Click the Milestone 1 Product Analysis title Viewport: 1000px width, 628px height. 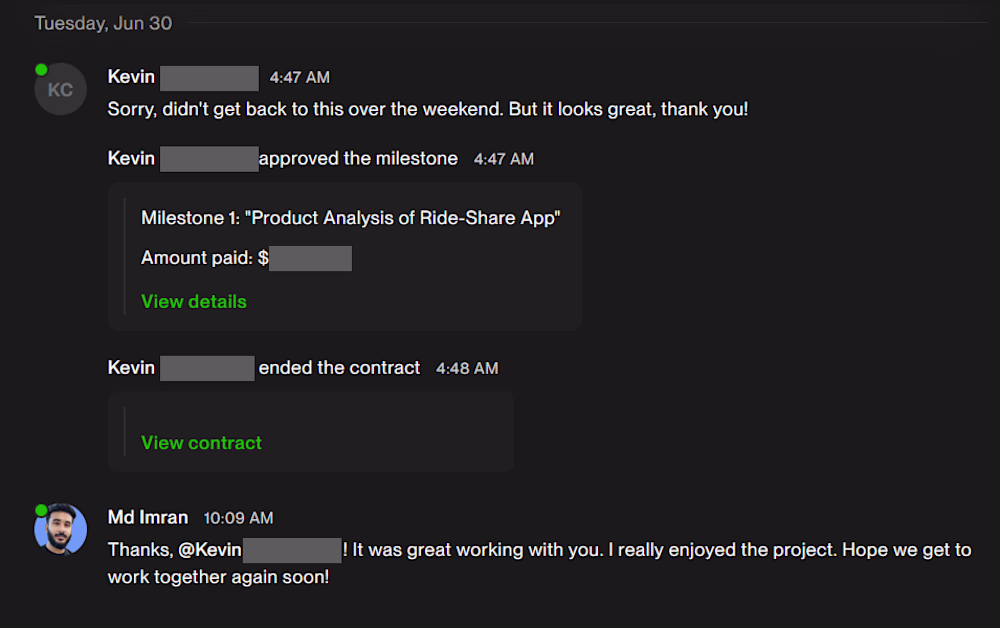tap(351, 218)
